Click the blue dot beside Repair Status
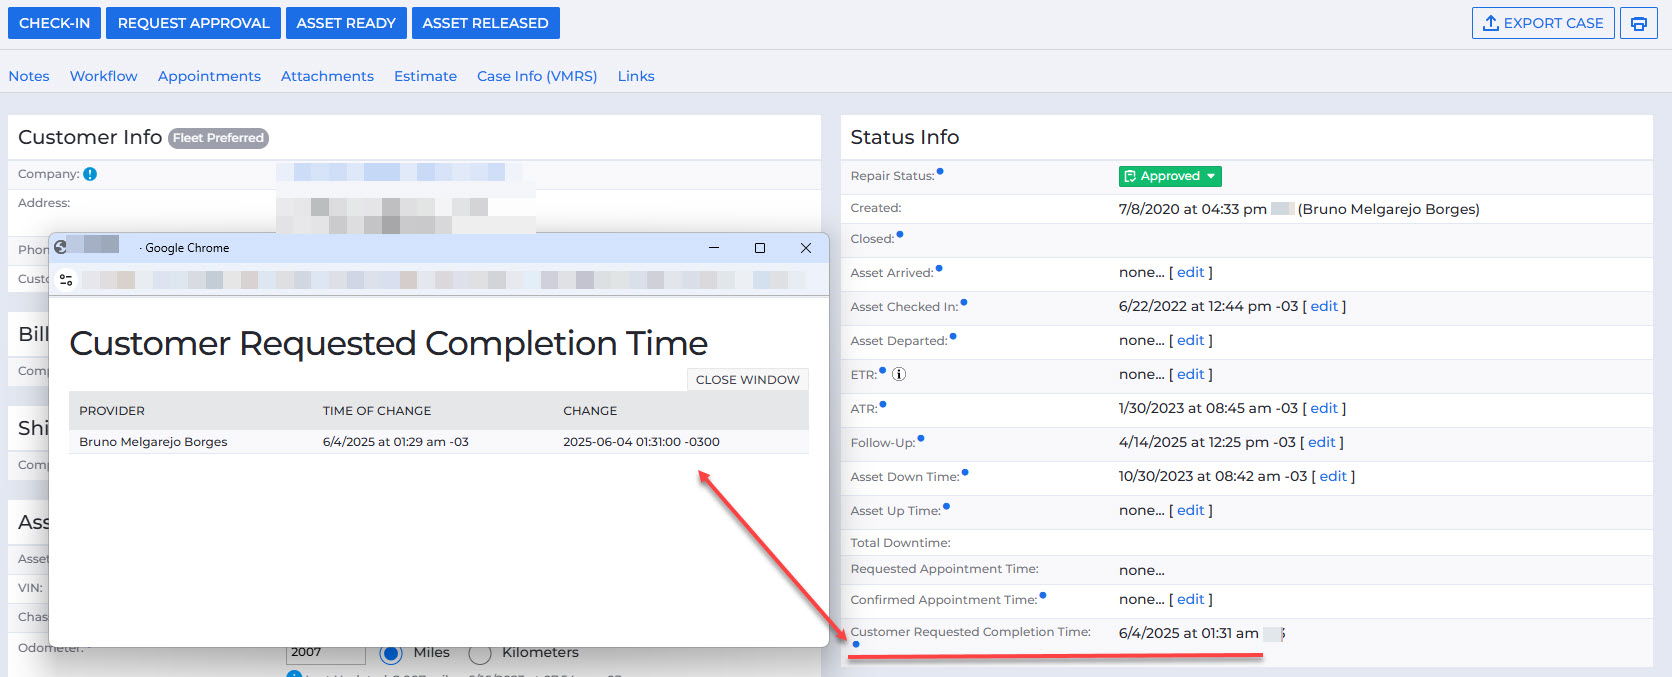1672x677 pixels. (940, 172)
